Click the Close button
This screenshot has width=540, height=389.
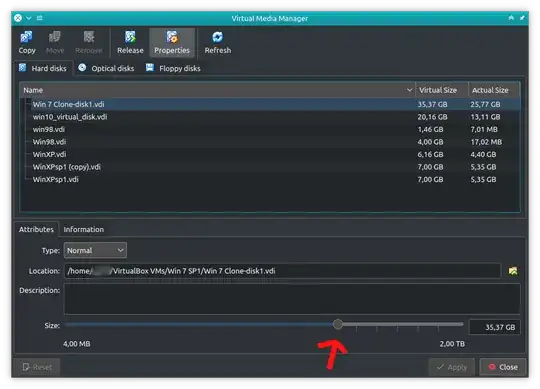click(503, 367)
